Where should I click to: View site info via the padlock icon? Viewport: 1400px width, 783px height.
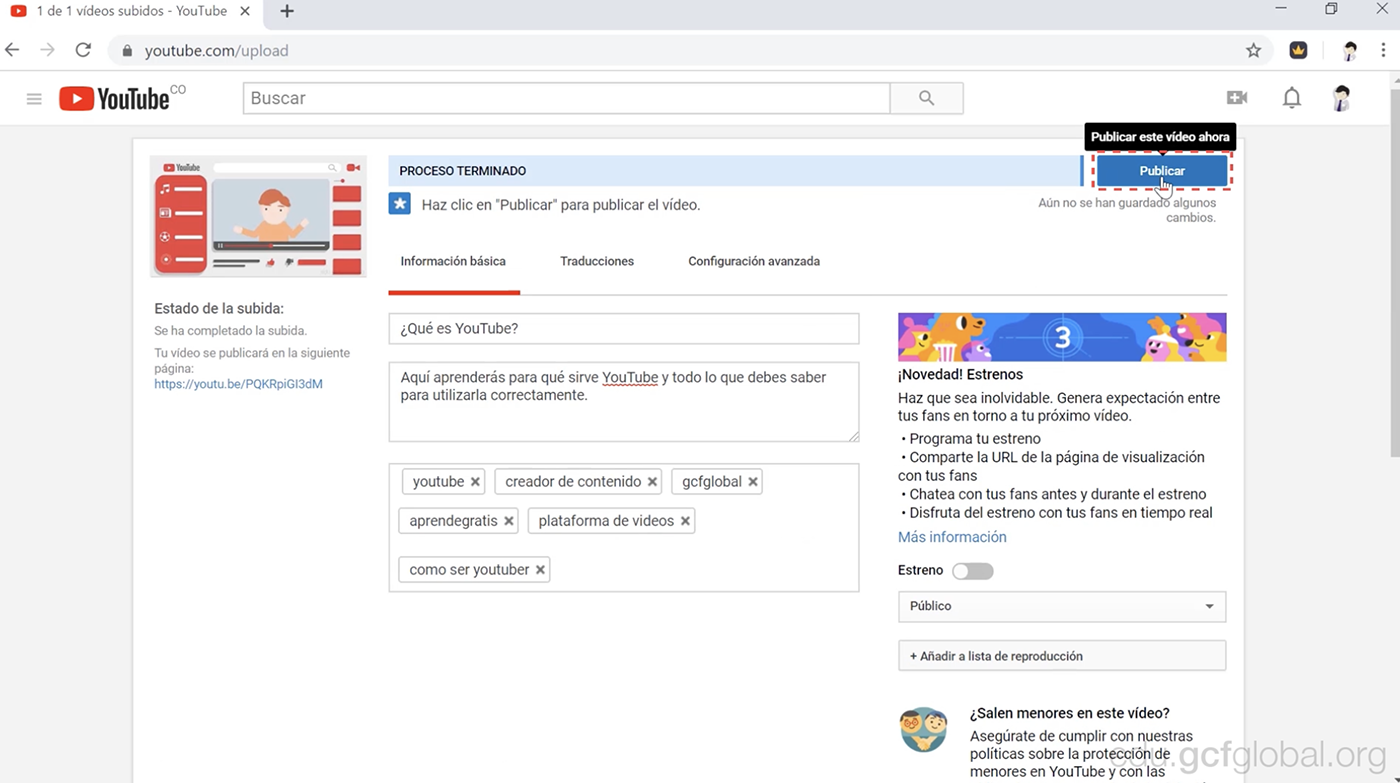click(127, 50)
